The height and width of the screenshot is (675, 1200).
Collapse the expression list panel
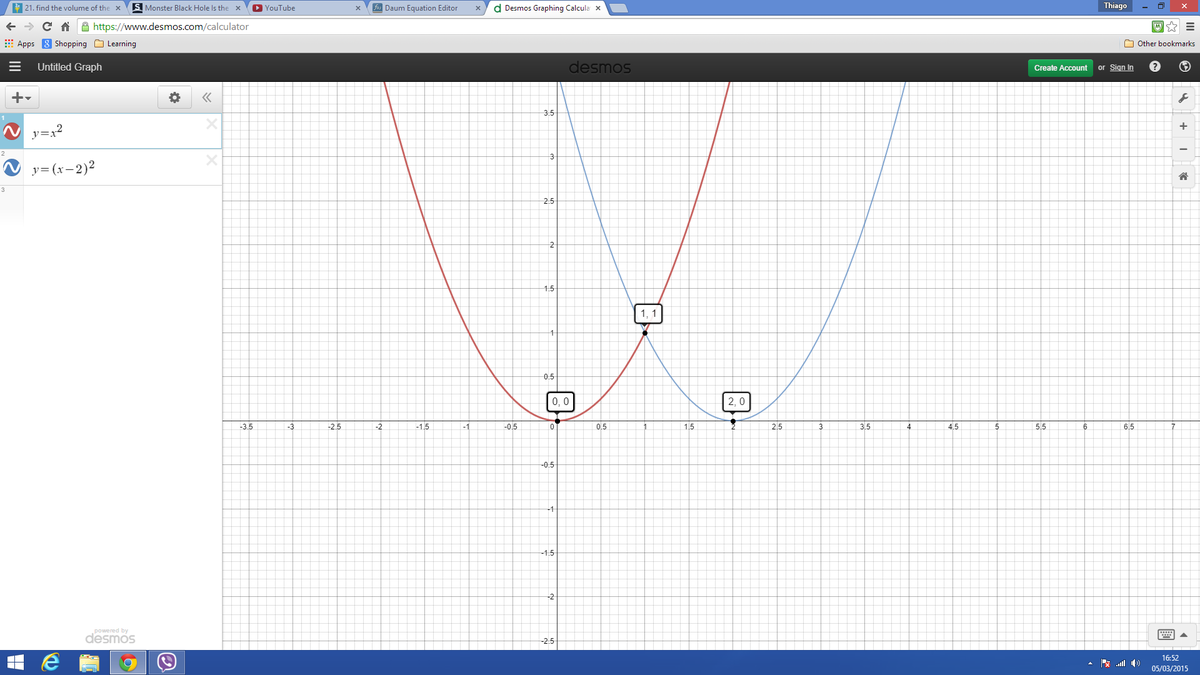207,98
